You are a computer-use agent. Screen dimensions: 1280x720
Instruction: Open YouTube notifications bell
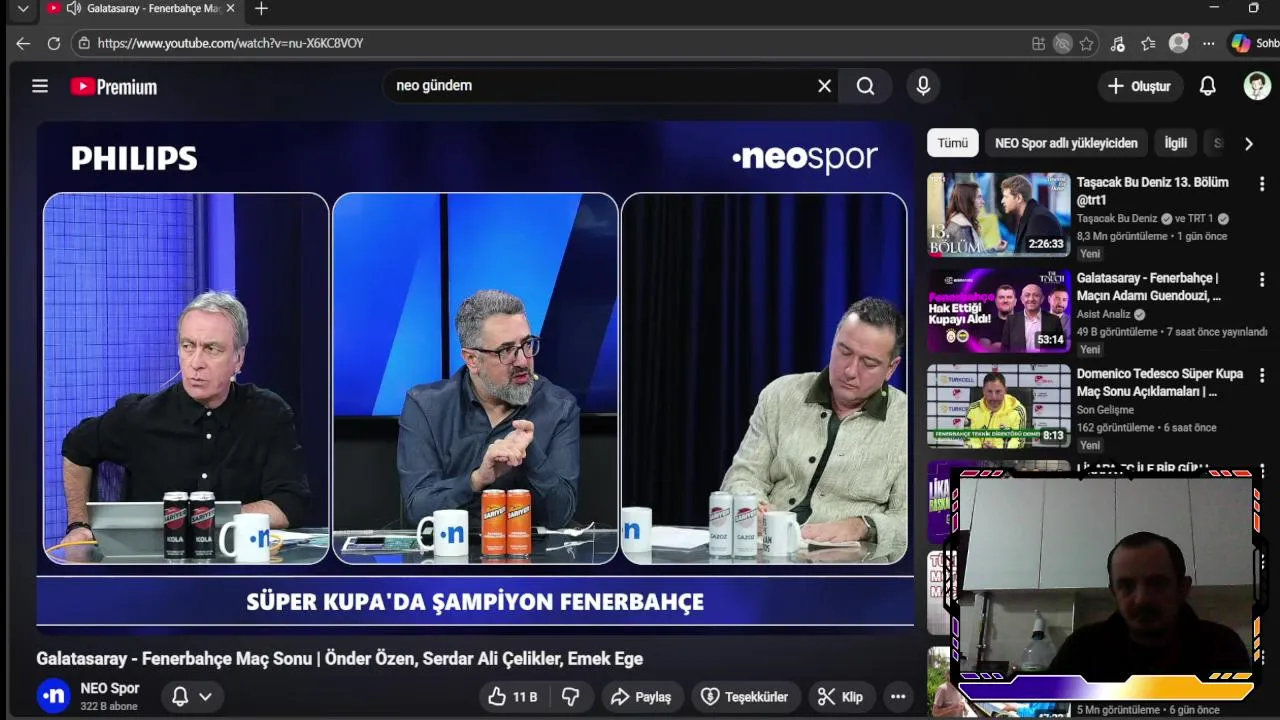pyautogui.click(x=1208, y=86)
